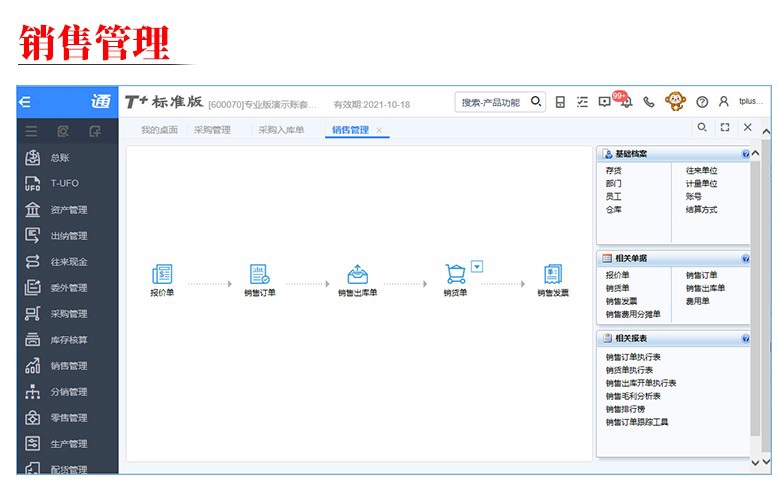Expand the dropdown arrow beside 销货单
This screenshot has height=487, width=778.
(x=477, y=266)
